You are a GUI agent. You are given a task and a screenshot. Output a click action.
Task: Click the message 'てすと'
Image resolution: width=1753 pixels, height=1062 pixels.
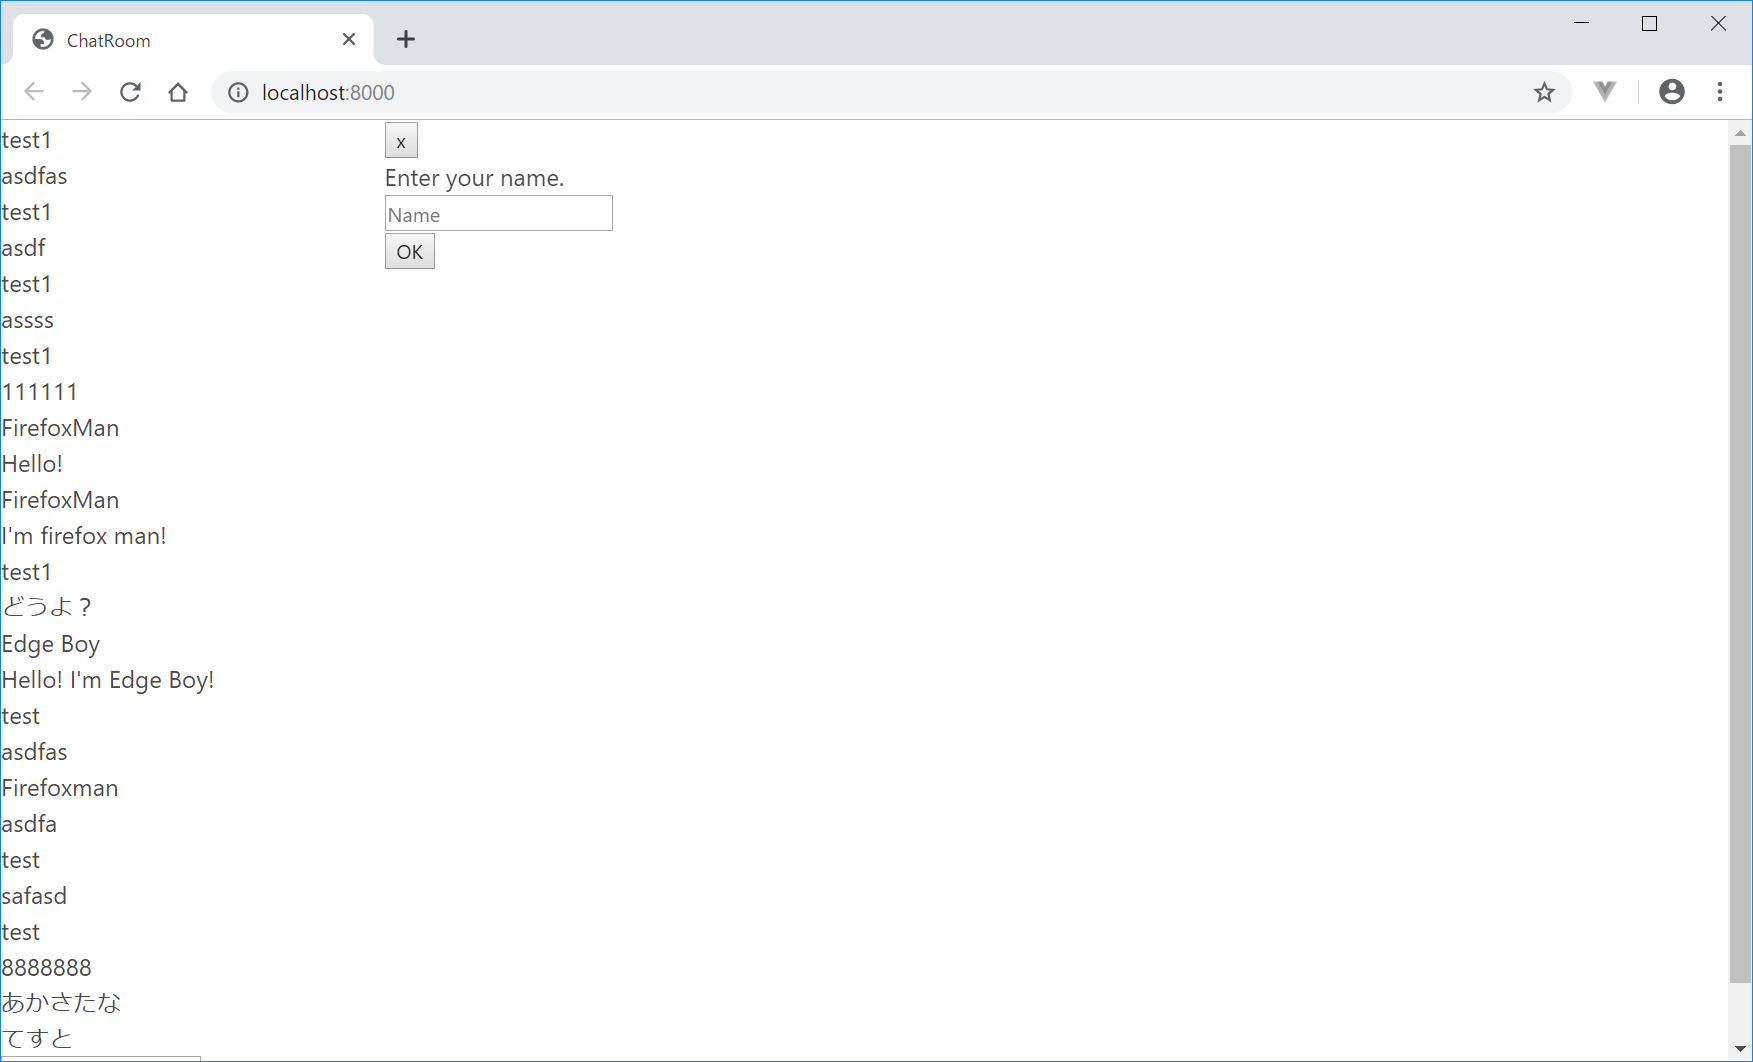coord(37,1039)
